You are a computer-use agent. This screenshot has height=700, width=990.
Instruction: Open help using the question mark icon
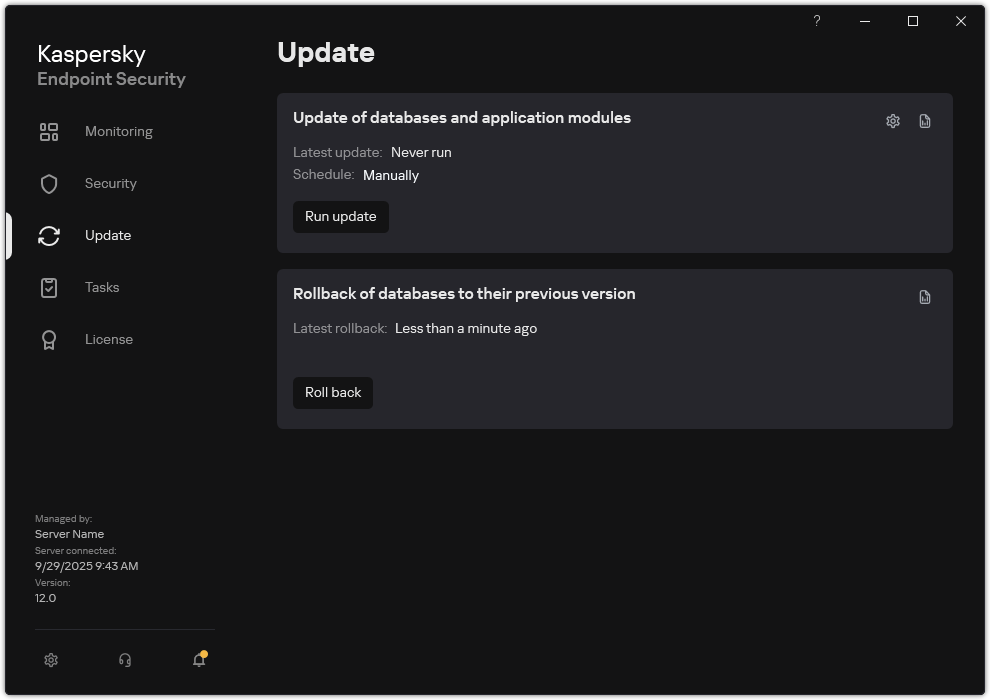click(816, 20)
